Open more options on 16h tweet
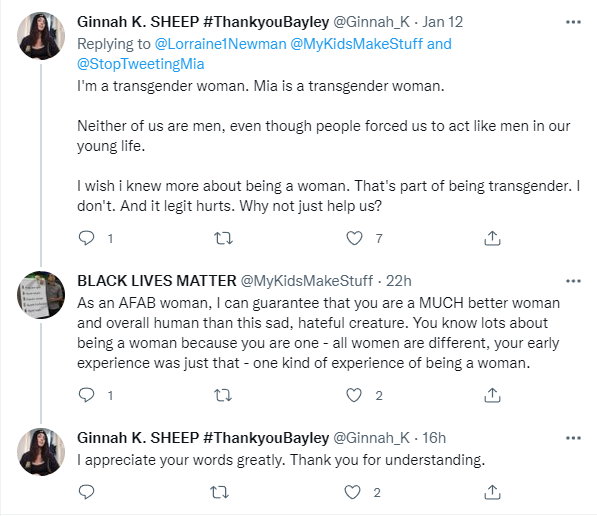 click(573, 438)
